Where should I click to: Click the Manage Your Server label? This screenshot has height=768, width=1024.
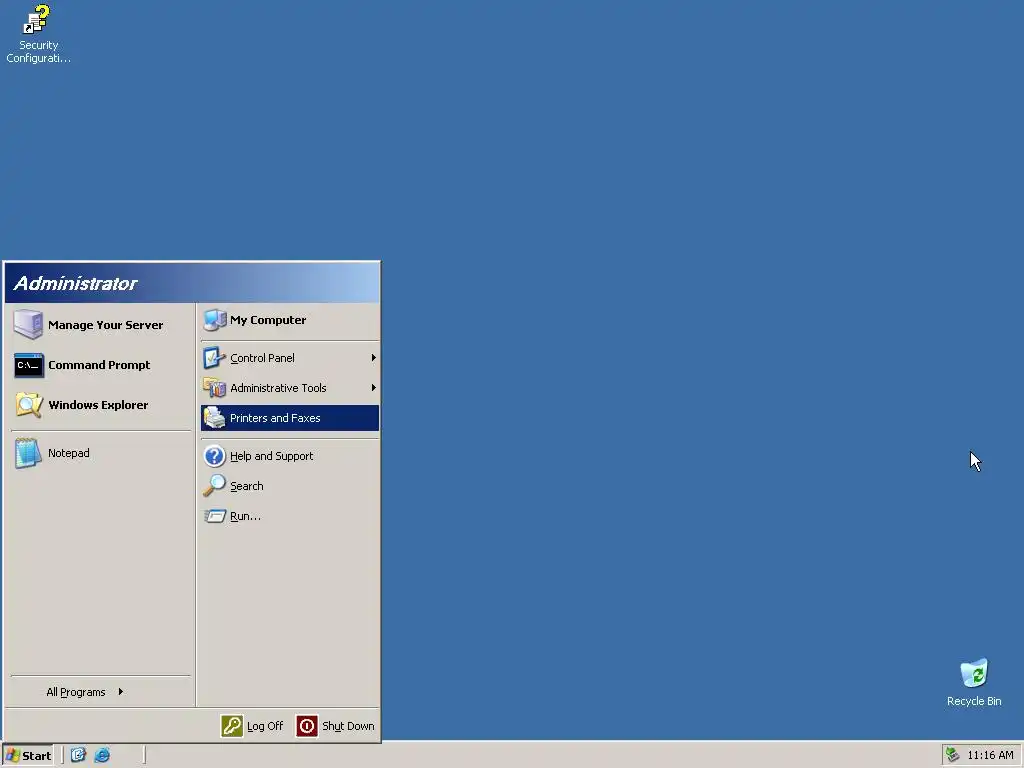[x=106, y=325]
